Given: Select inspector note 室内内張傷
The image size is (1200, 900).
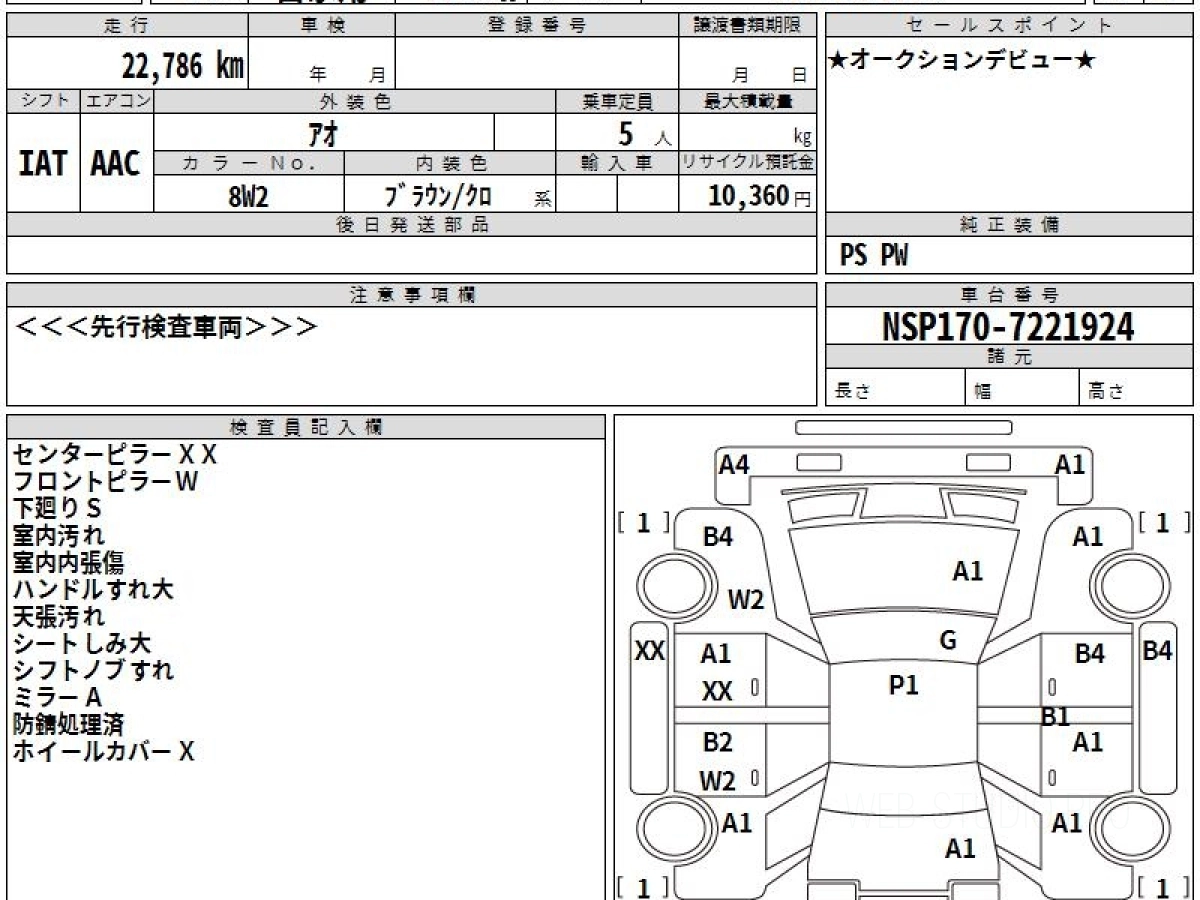Looking at the screenshot, I should (x=69, y=563).
